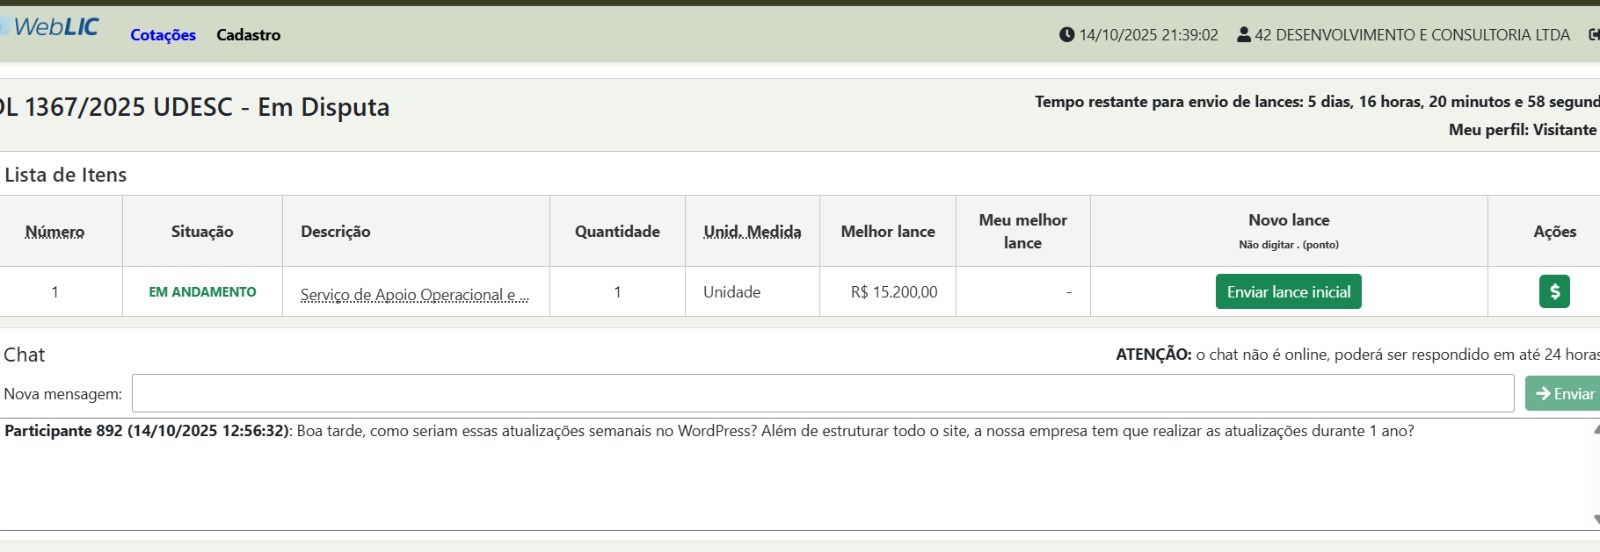Click the logout icon at the top right
Viewport: 1600px width, 552px height.
(x=1593, y=35)
